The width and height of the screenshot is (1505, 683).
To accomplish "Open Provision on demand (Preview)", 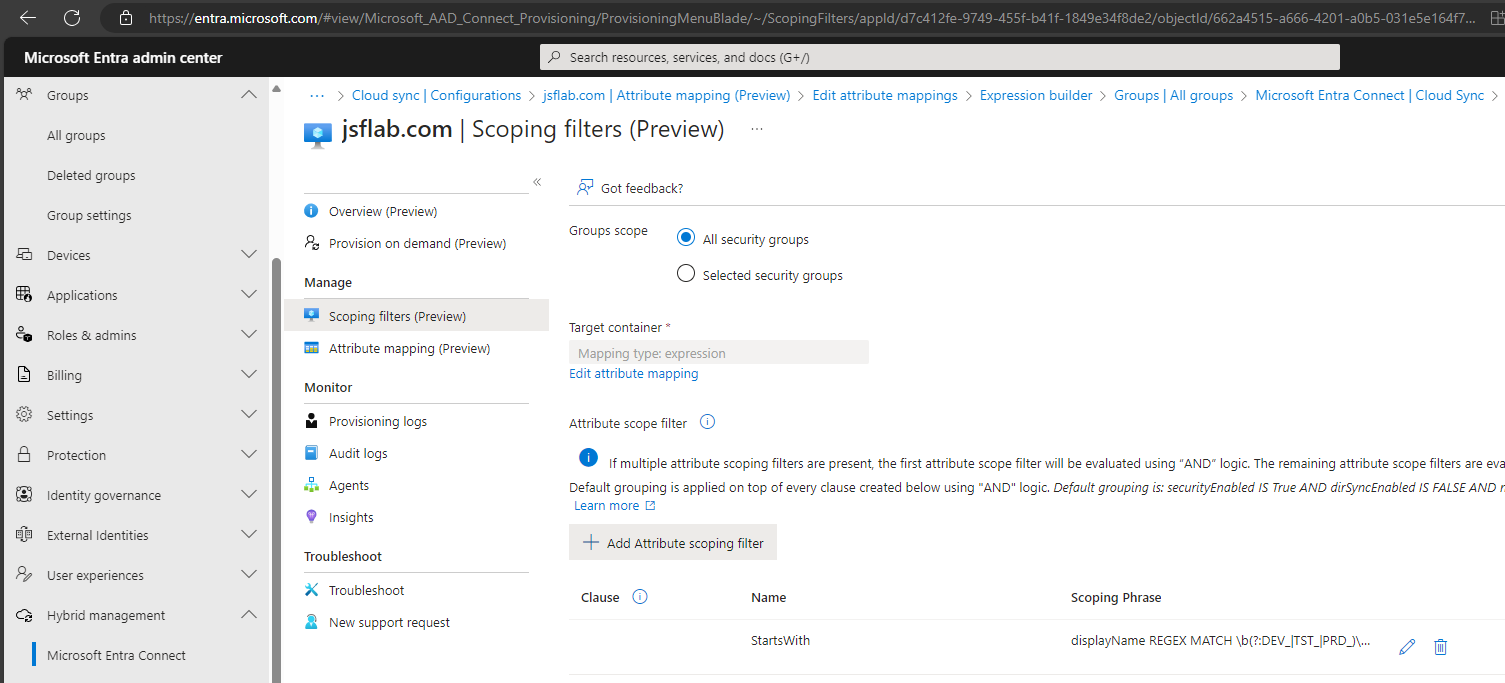I will pyautogui.click(x=416, y=243).
